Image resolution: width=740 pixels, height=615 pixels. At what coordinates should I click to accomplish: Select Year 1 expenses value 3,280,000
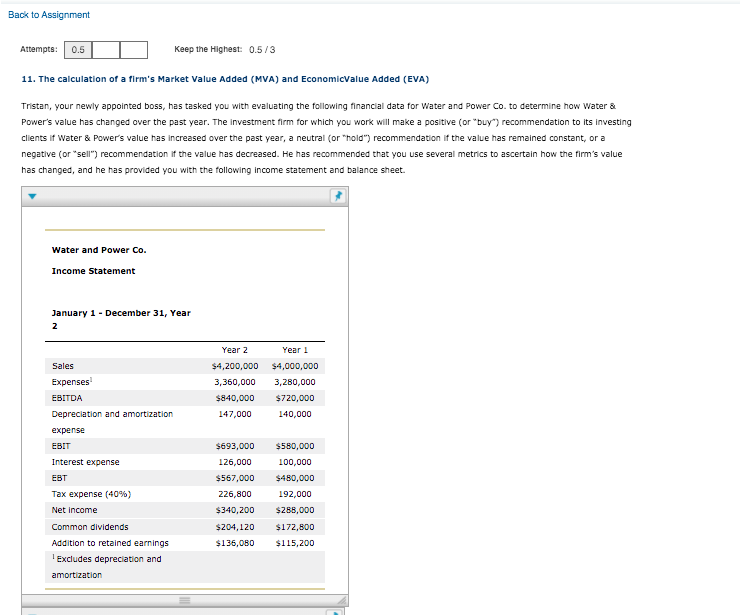pos(295,382)
